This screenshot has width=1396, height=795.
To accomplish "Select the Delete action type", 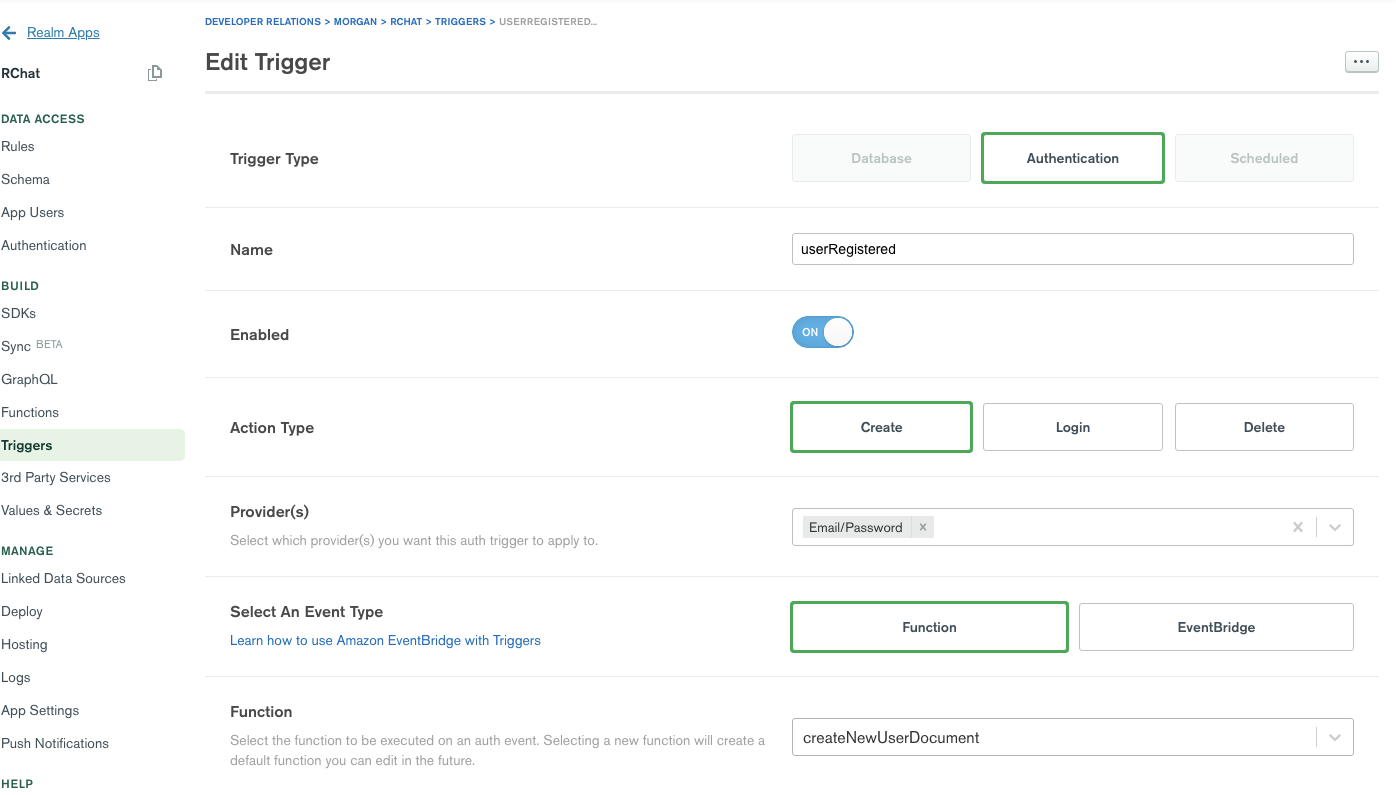I will (x=1263, y=427).
